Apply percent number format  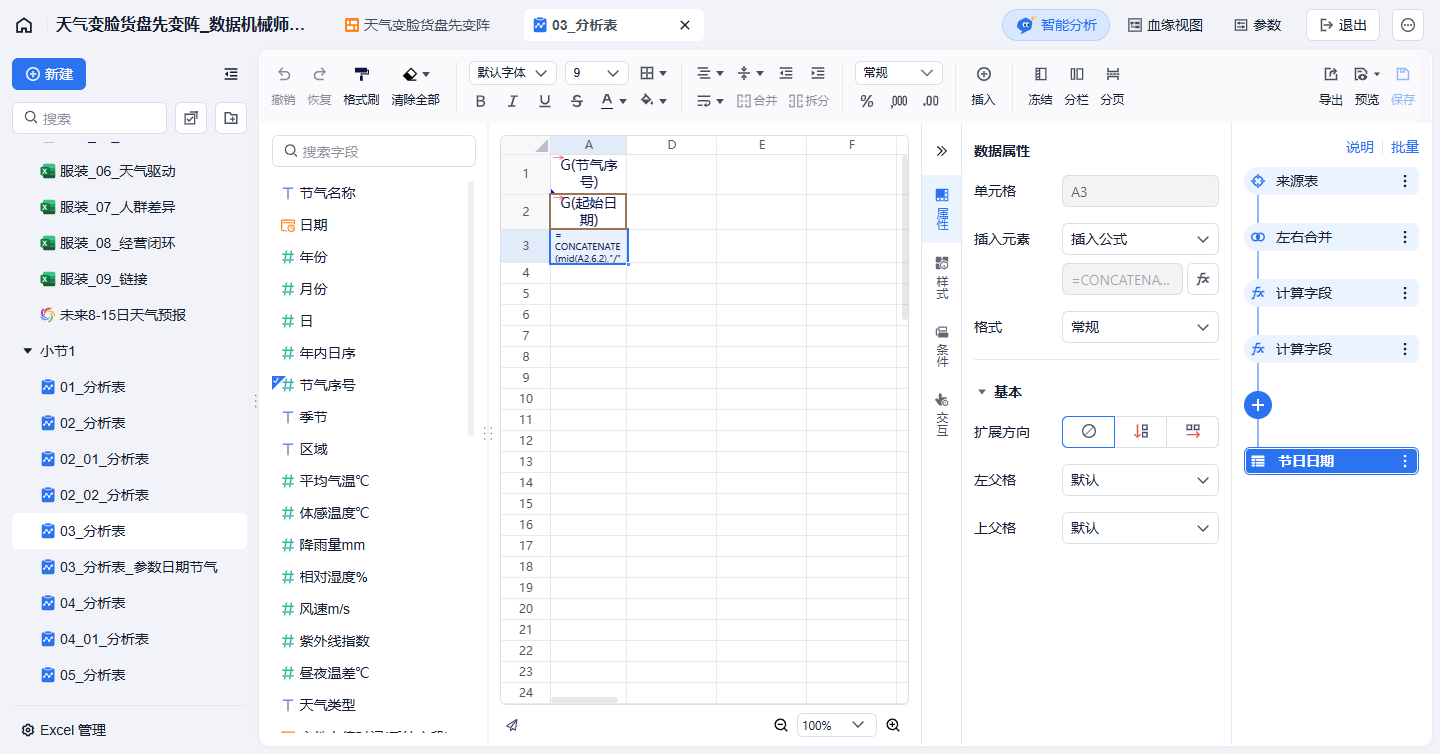point(867,101)
